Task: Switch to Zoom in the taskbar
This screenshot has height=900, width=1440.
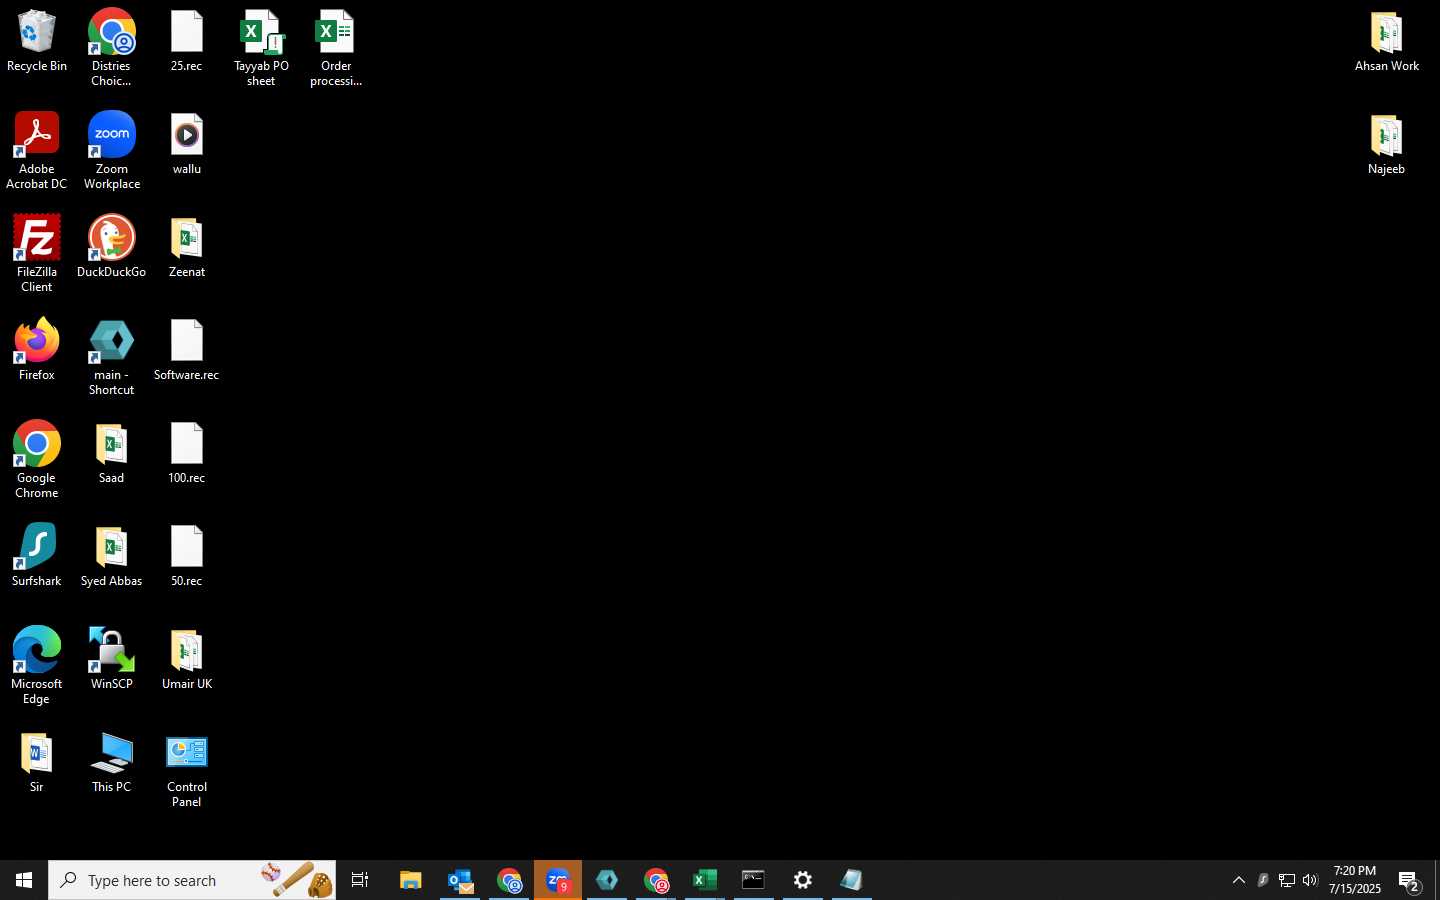Action: point(558,880)
